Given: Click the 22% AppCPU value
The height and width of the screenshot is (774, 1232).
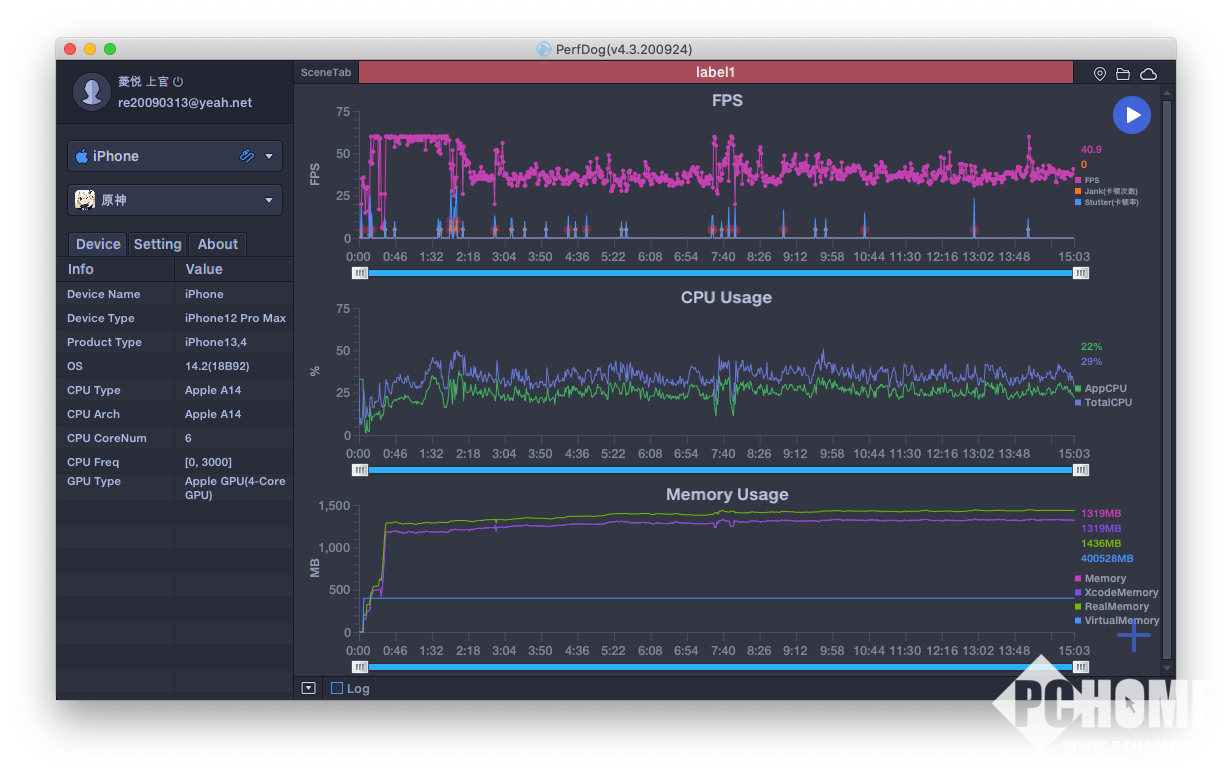Looking at the screenshot, I should pyautogui.click(x=1091, y=347).
